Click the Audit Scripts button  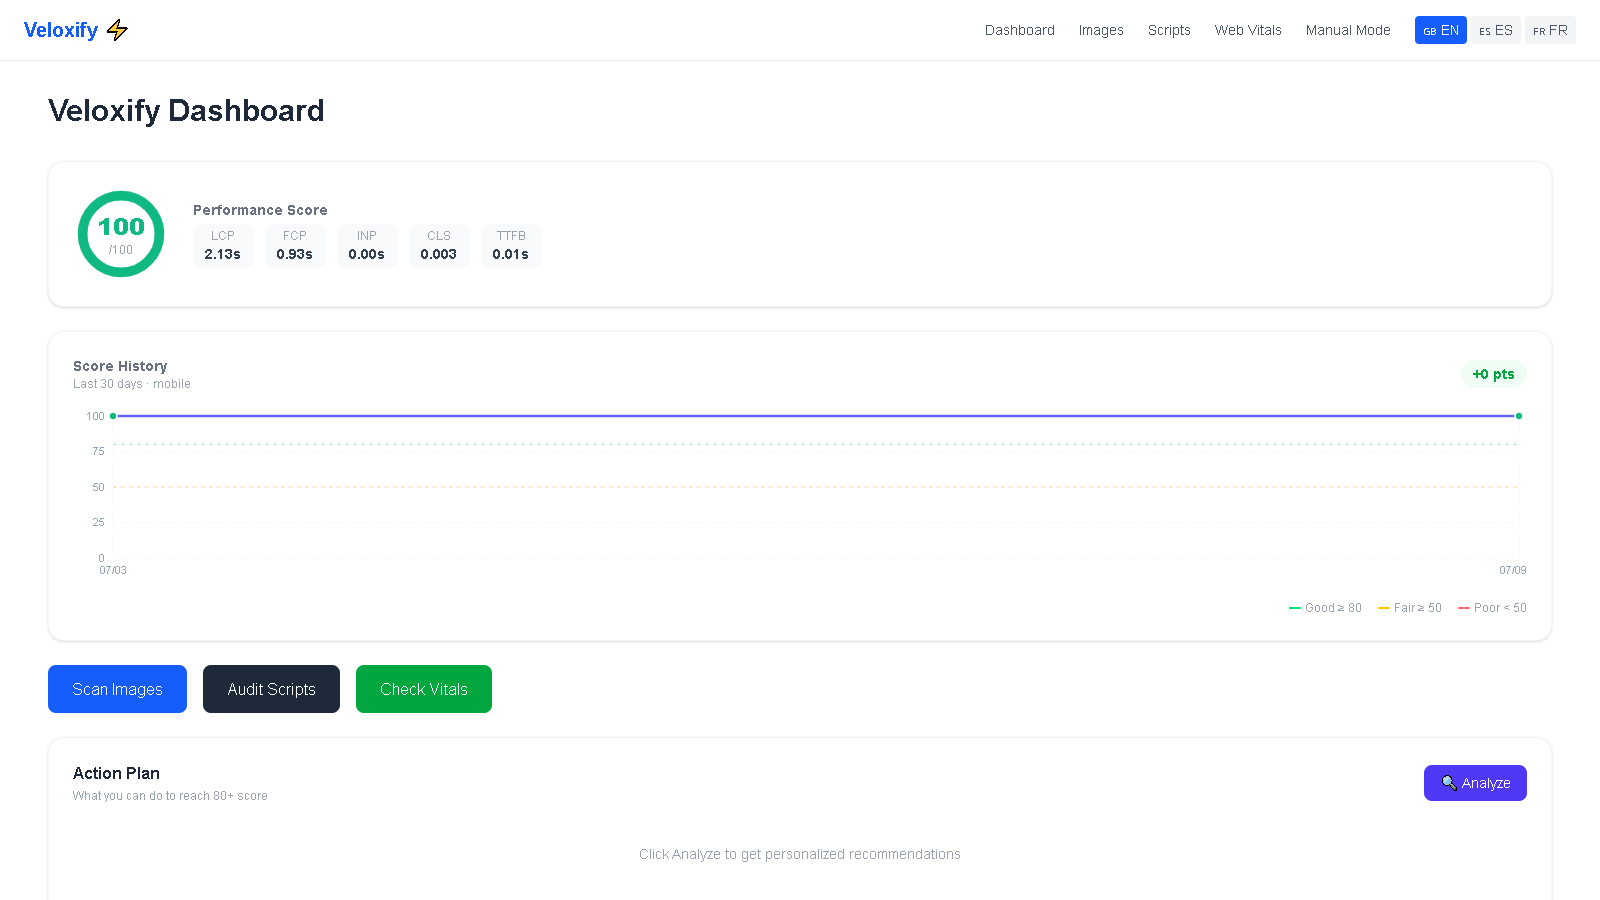(x=271, y=689)
